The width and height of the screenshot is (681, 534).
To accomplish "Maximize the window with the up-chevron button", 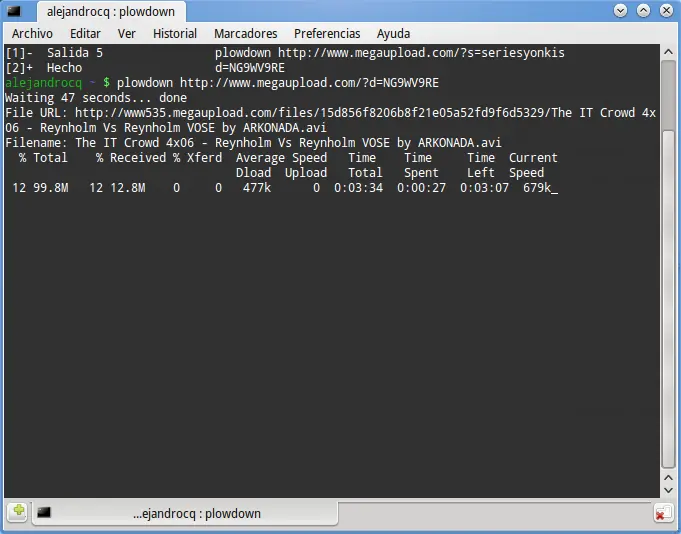I will [x=643, y=10].
